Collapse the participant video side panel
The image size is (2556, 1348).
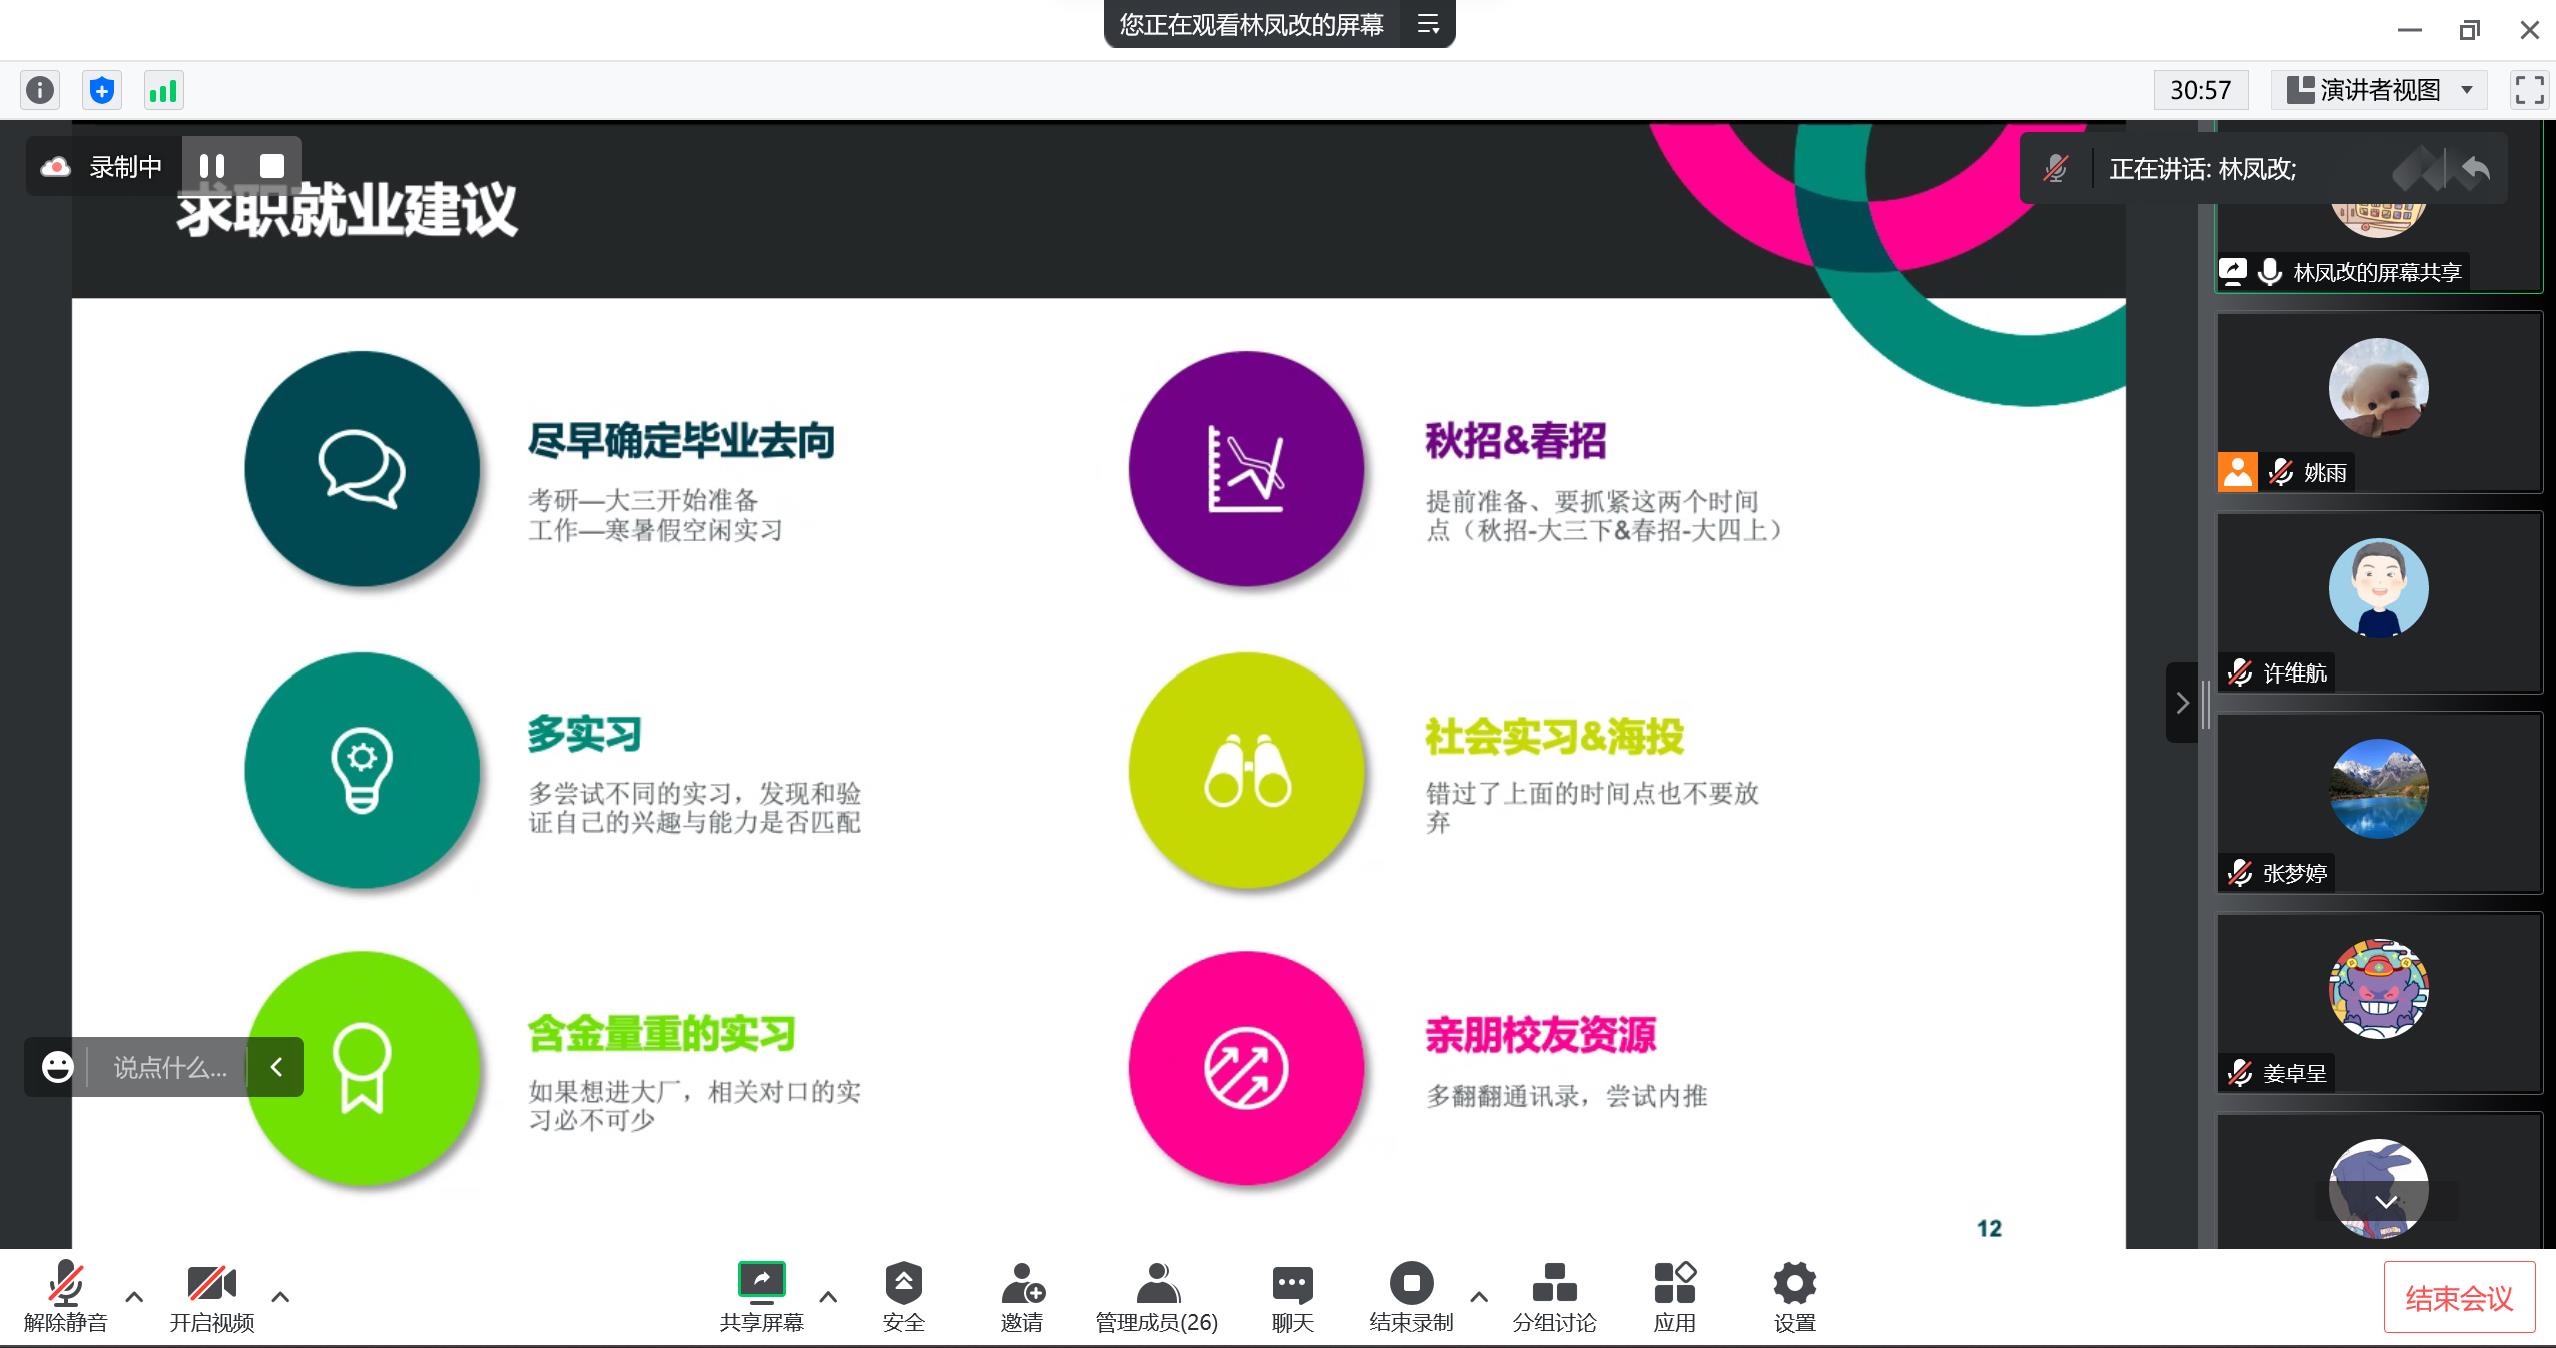pyautogui.click(x=2181, y=703)
